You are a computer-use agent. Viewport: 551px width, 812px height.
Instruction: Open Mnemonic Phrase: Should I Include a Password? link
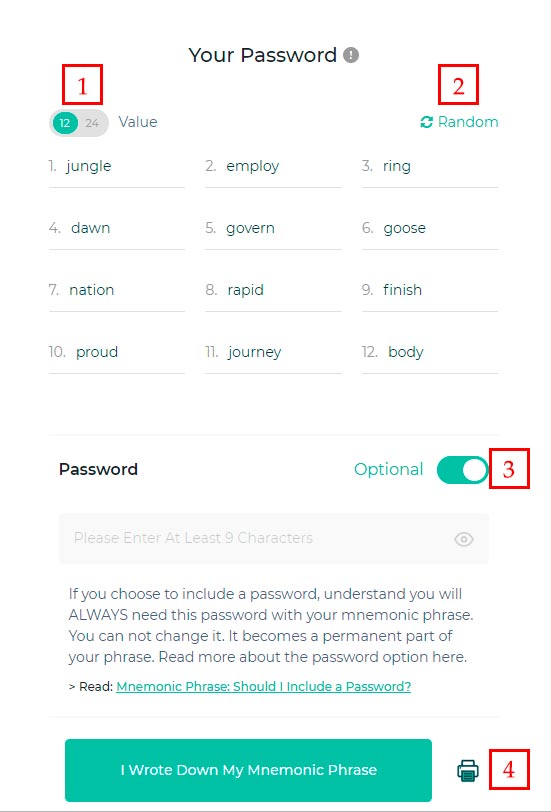[264, 687]
